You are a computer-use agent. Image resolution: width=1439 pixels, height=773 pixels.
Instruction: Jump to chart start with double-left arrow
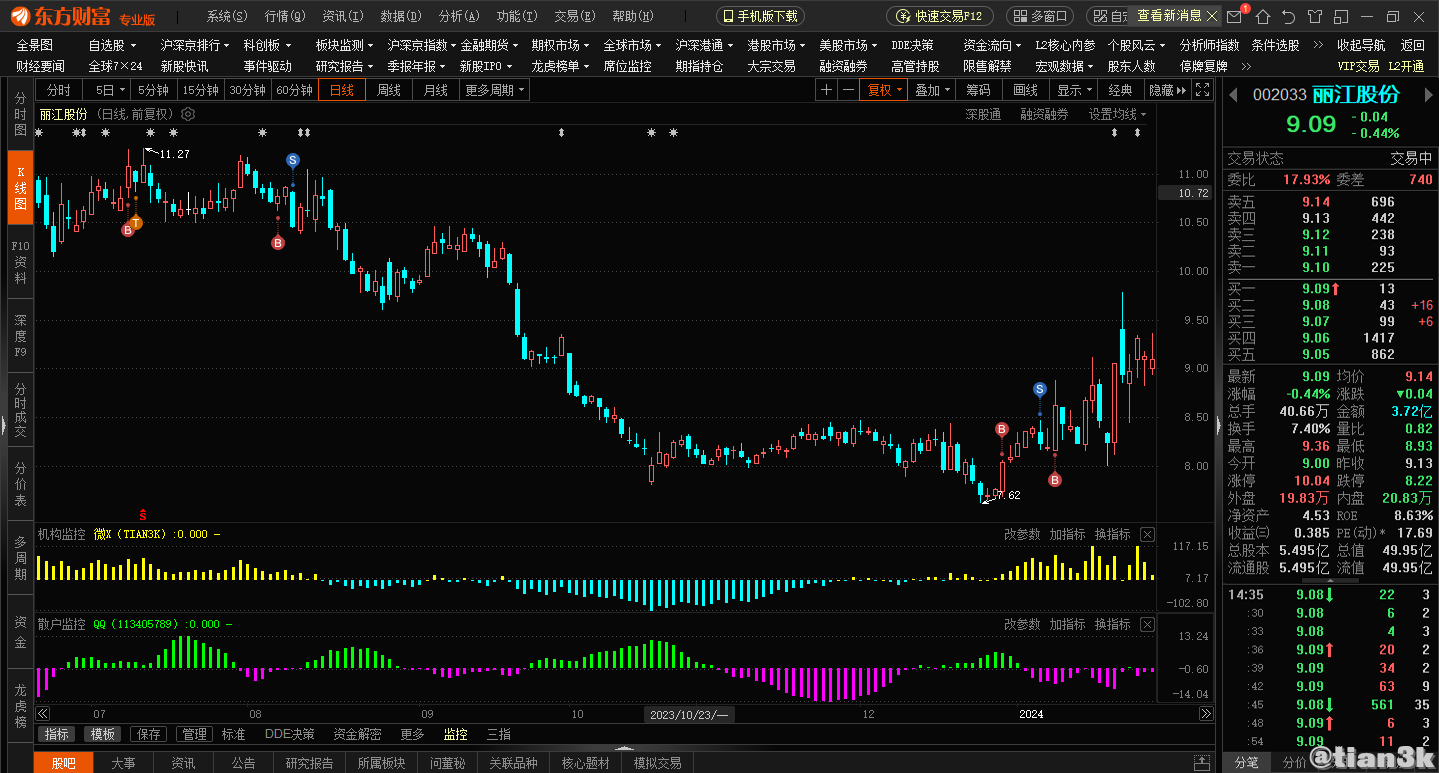click(x=43, y=714)
